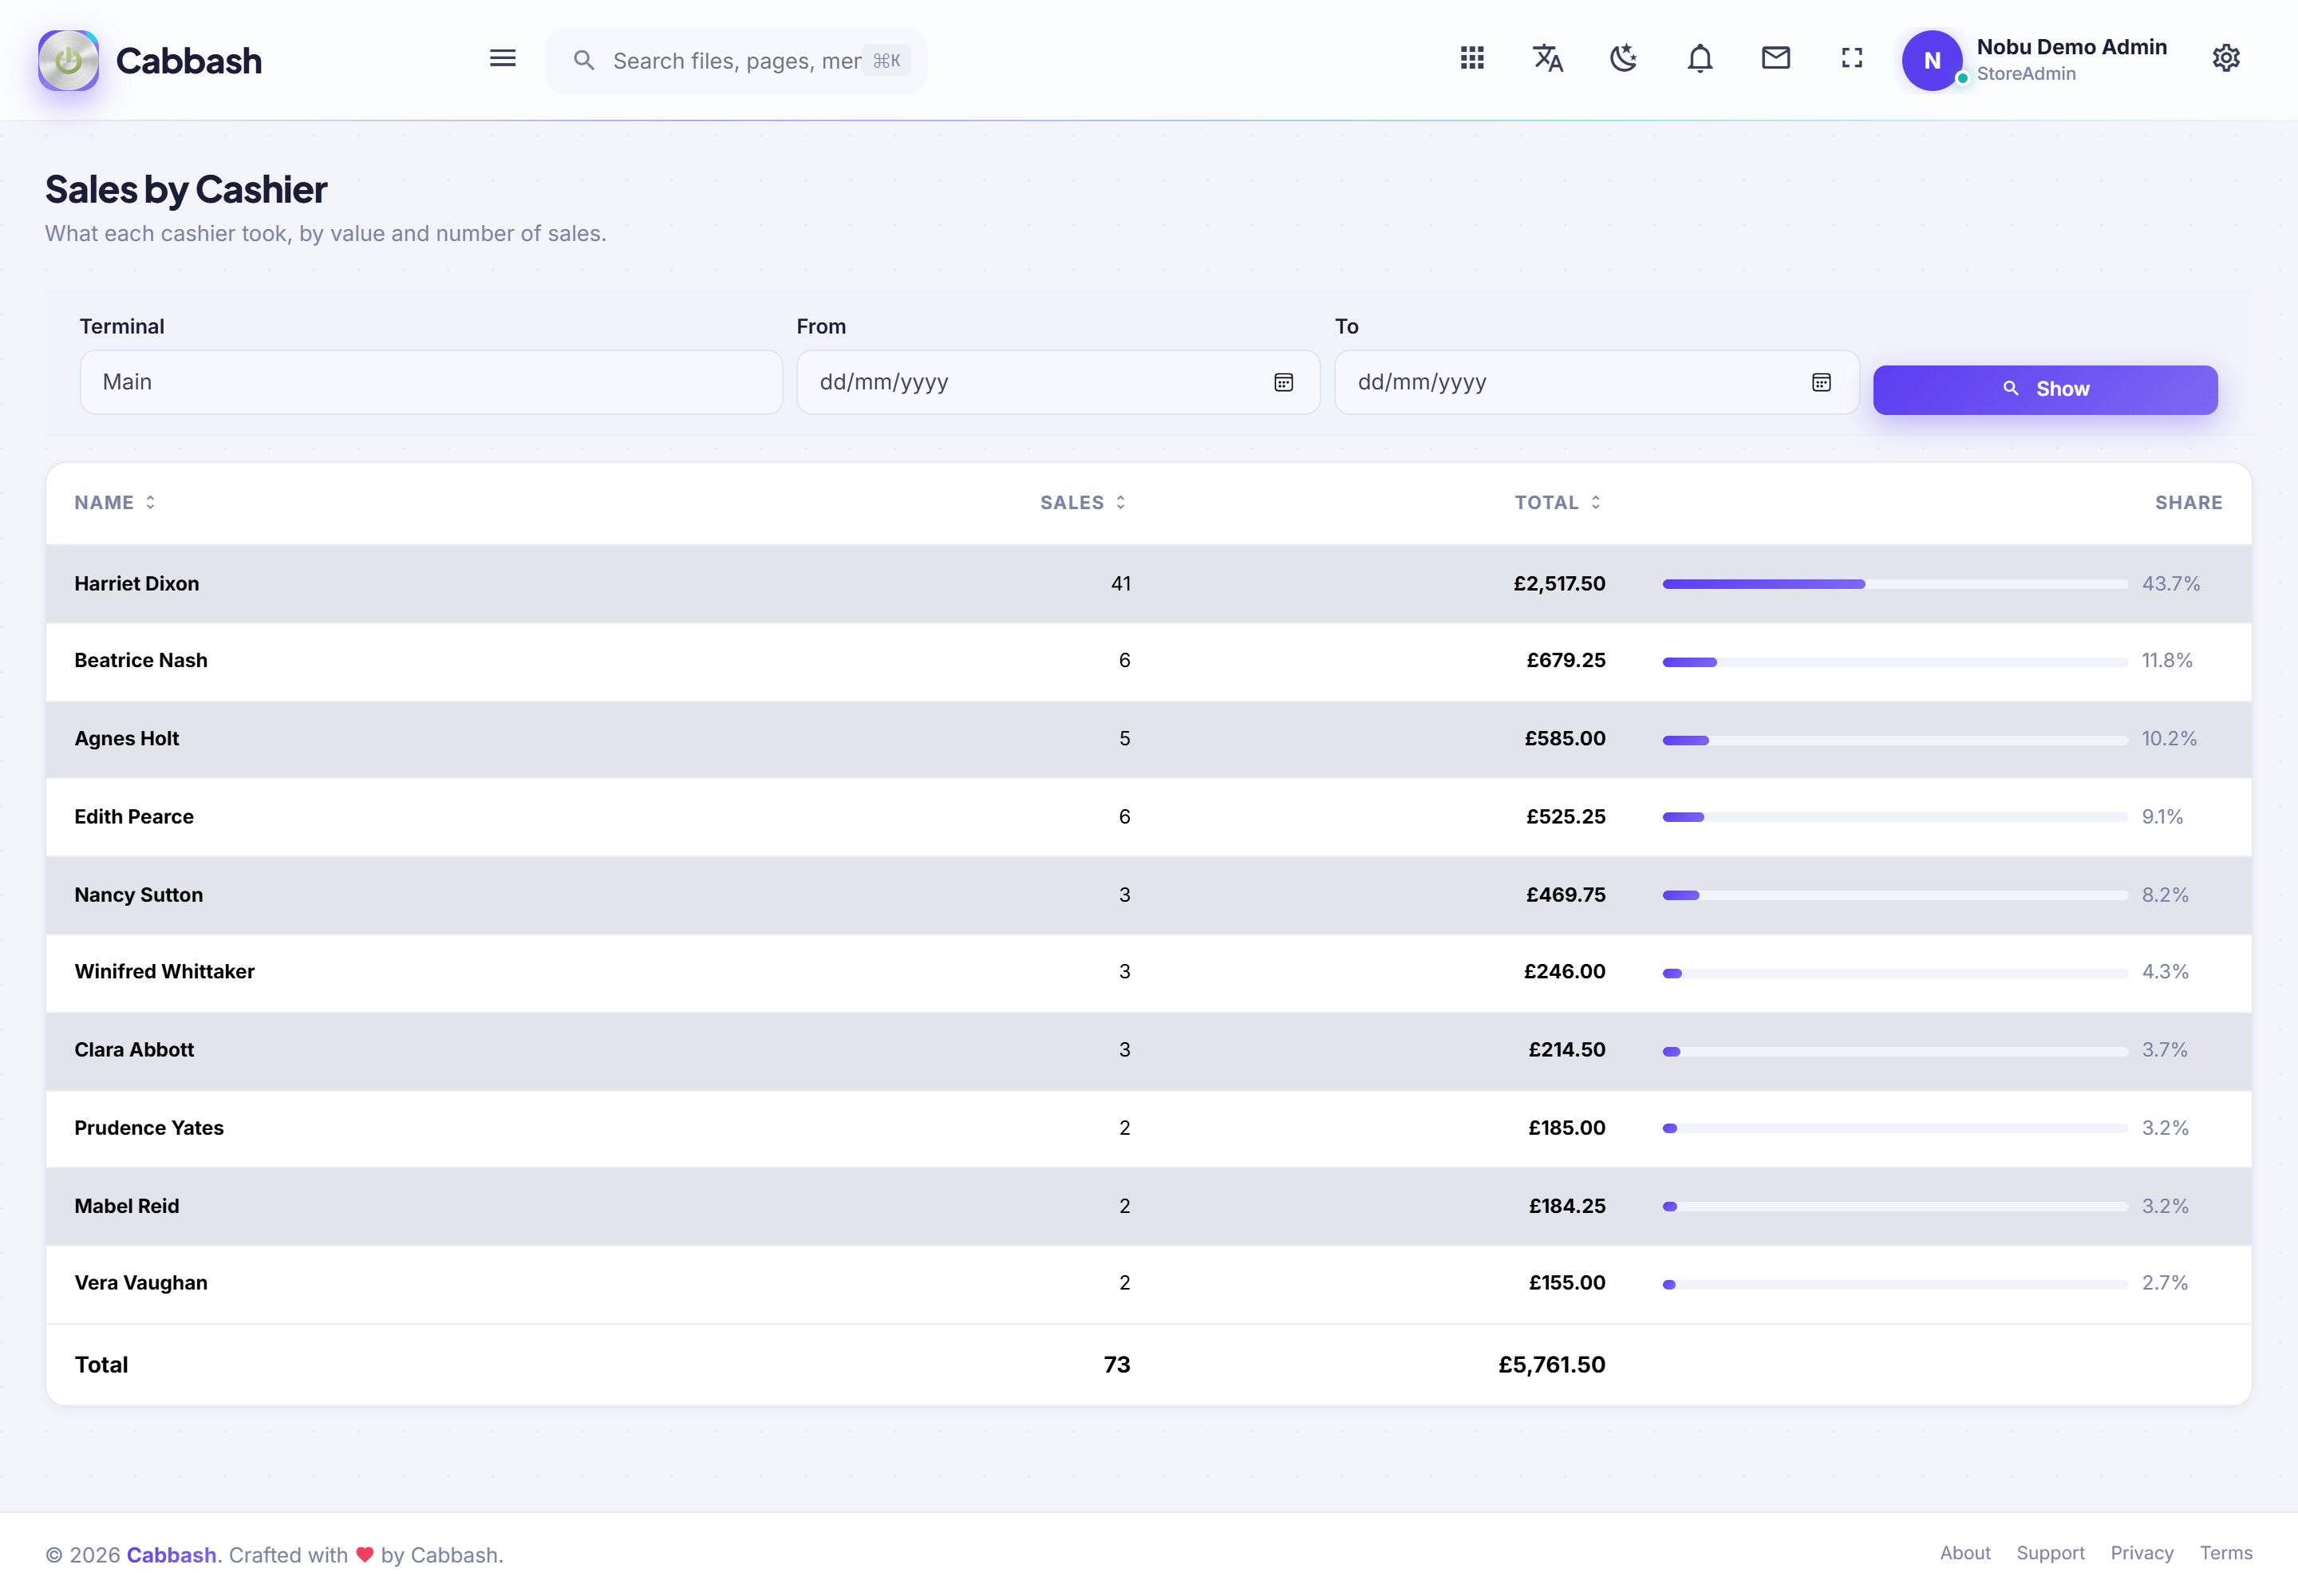Toggle the hamburger sidebar menu
Image resolution: width=2298 pixels, height=1596 pixels.
502,59
